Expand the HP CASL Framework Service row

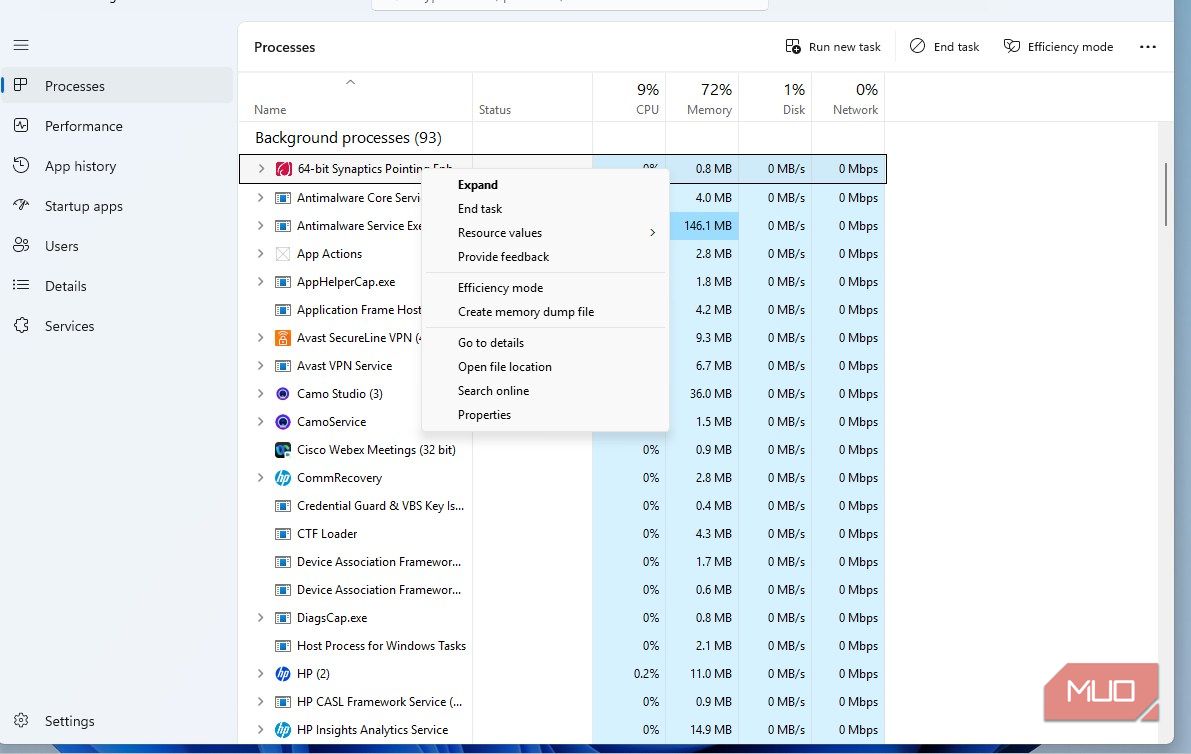[x=261, y=702]
